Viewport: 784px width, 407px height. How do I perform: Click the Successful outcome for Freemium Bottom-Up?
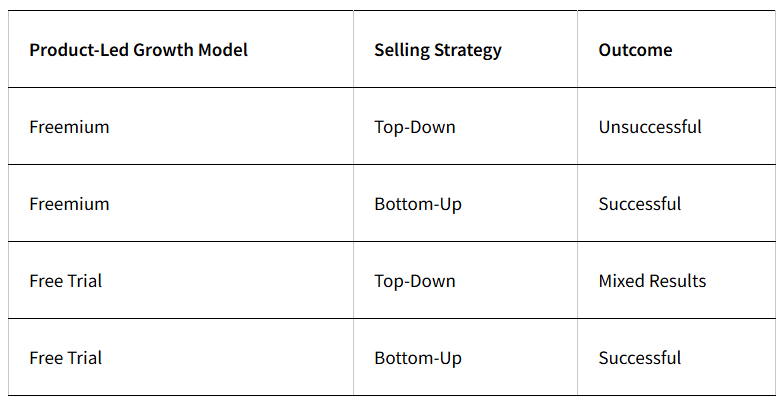tap(640, 204)
